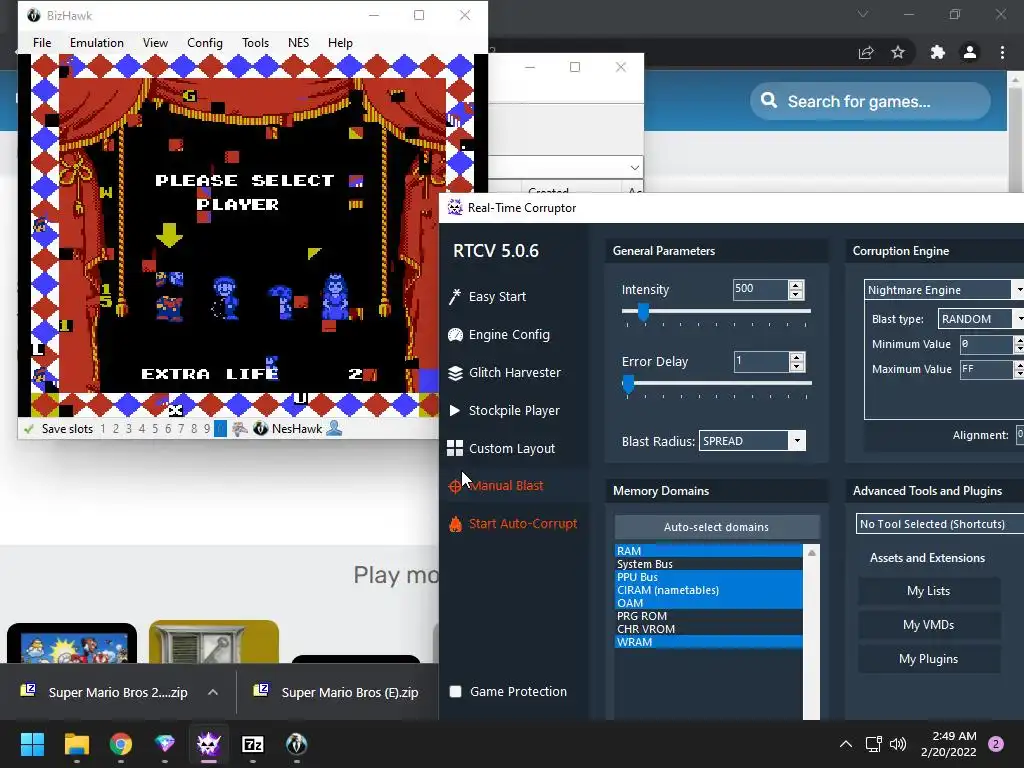
Task: Open volume control in system tray
Action: coord(898,744)
